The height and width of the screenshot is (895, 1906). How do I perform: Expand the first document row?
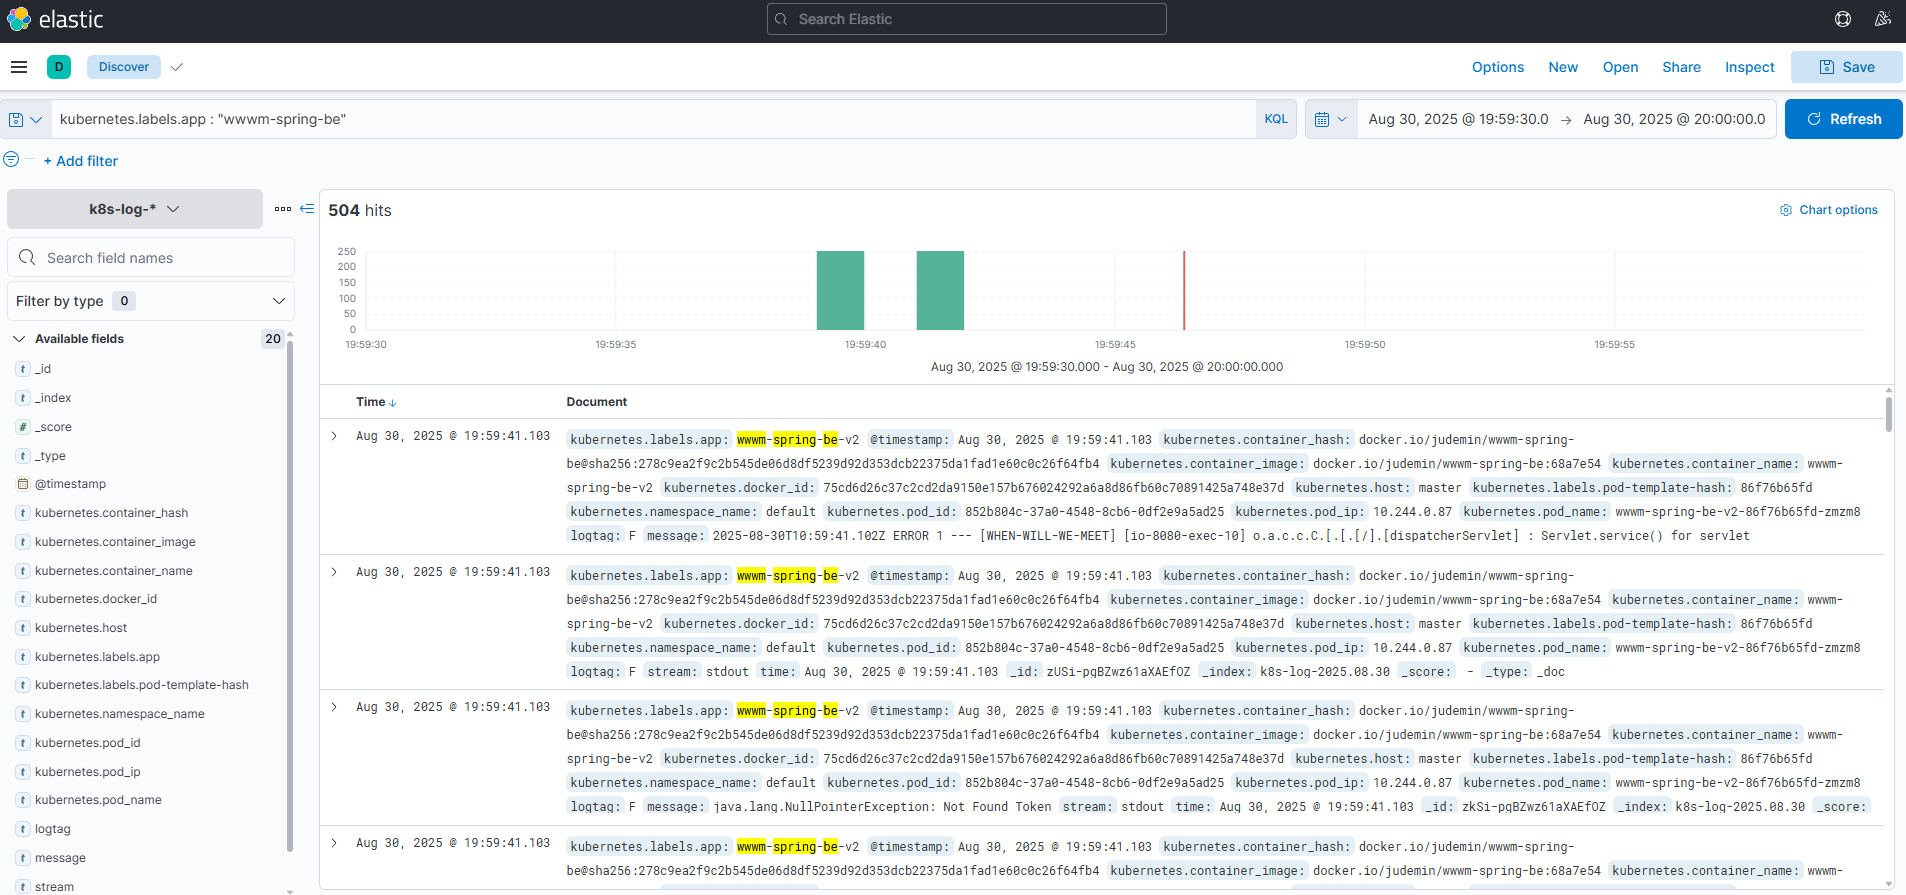point(334,436)
